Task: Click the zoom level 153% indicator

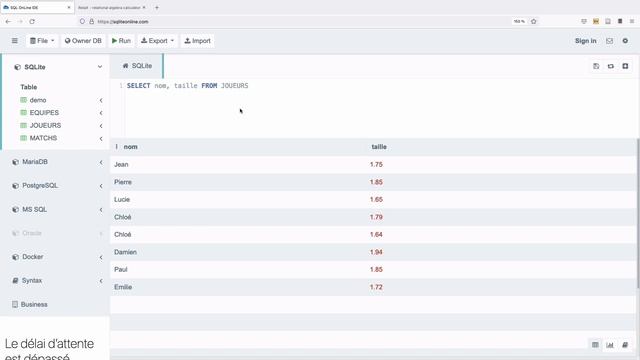Action: pos(519,21)
